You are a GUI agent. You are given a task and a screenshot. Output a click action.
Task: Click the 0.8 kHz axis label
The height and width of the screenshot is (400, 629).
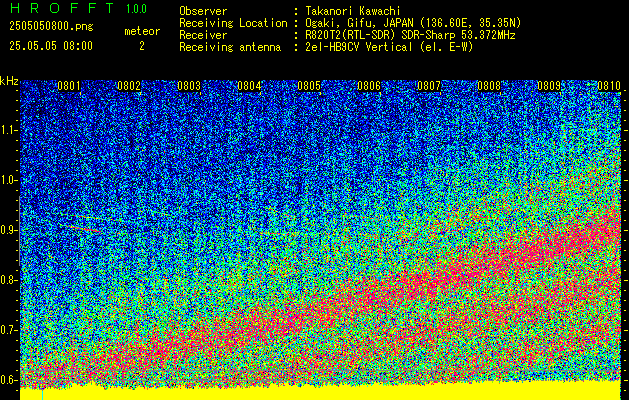coord(8,280)
